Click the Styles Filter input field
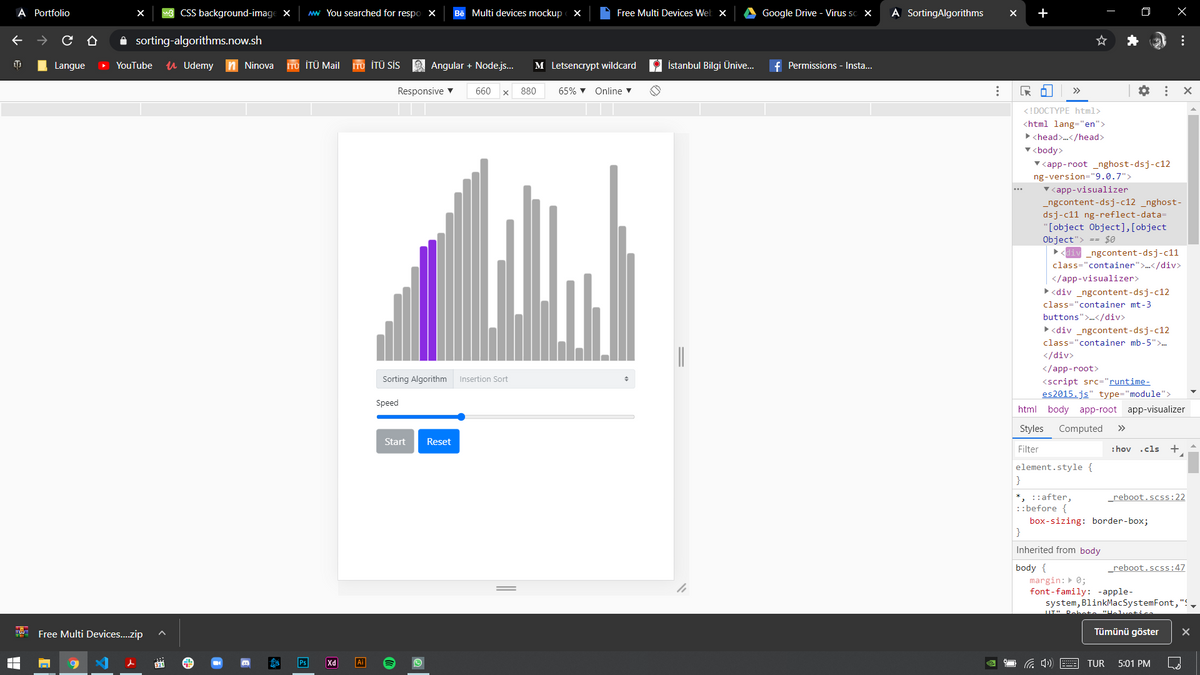This screenshot has height=675, width=1200. pos(1058,449)
